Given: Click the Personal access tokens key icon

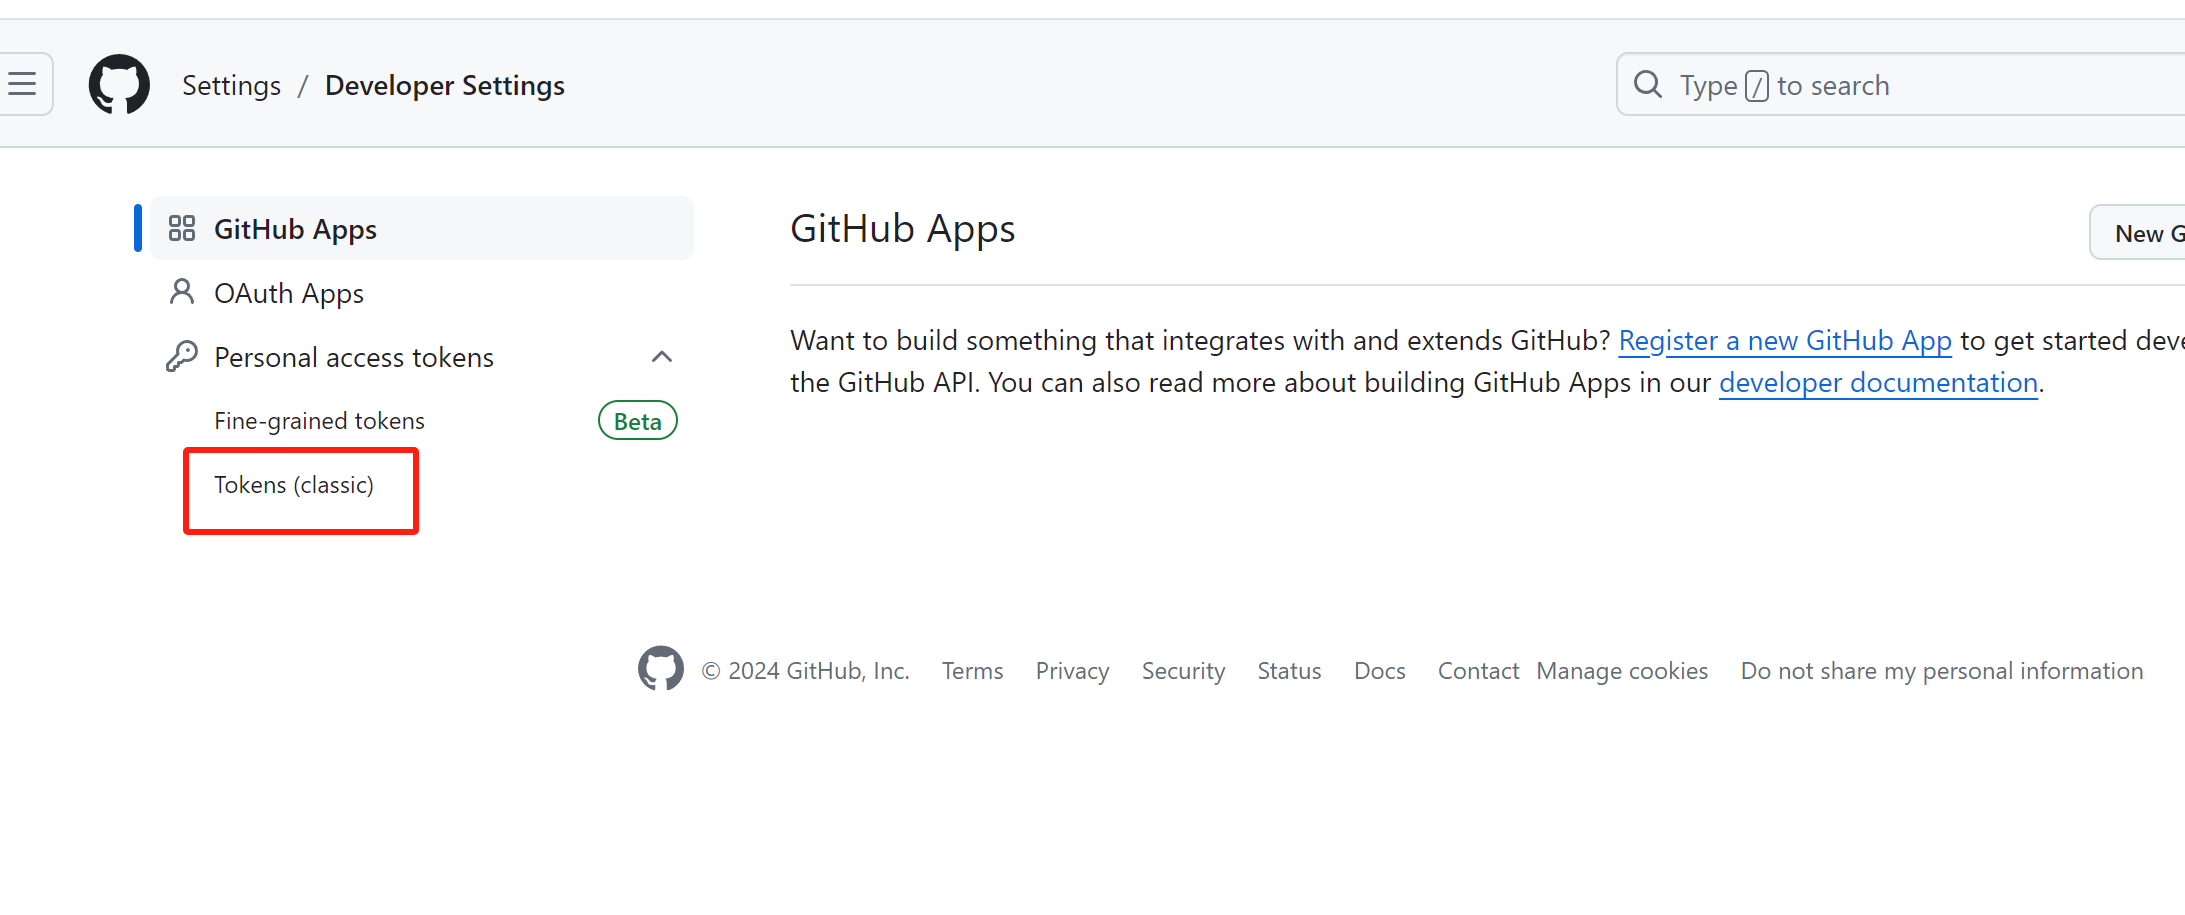Looking at the screenshot, I should (182, 357).
